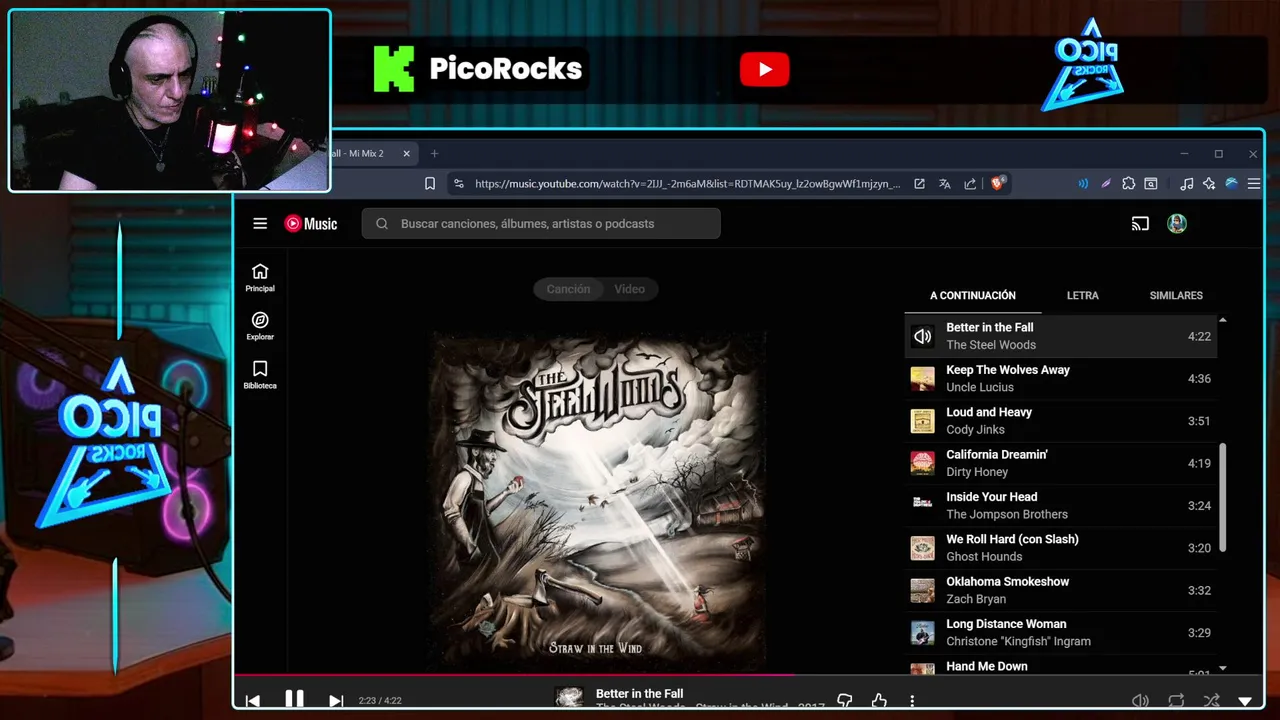Viewport: 1280px width, 720px height.
Task: Click the Ghost Hounds song thumbnail
Action: pyautogui.click(x=922, y=548)
